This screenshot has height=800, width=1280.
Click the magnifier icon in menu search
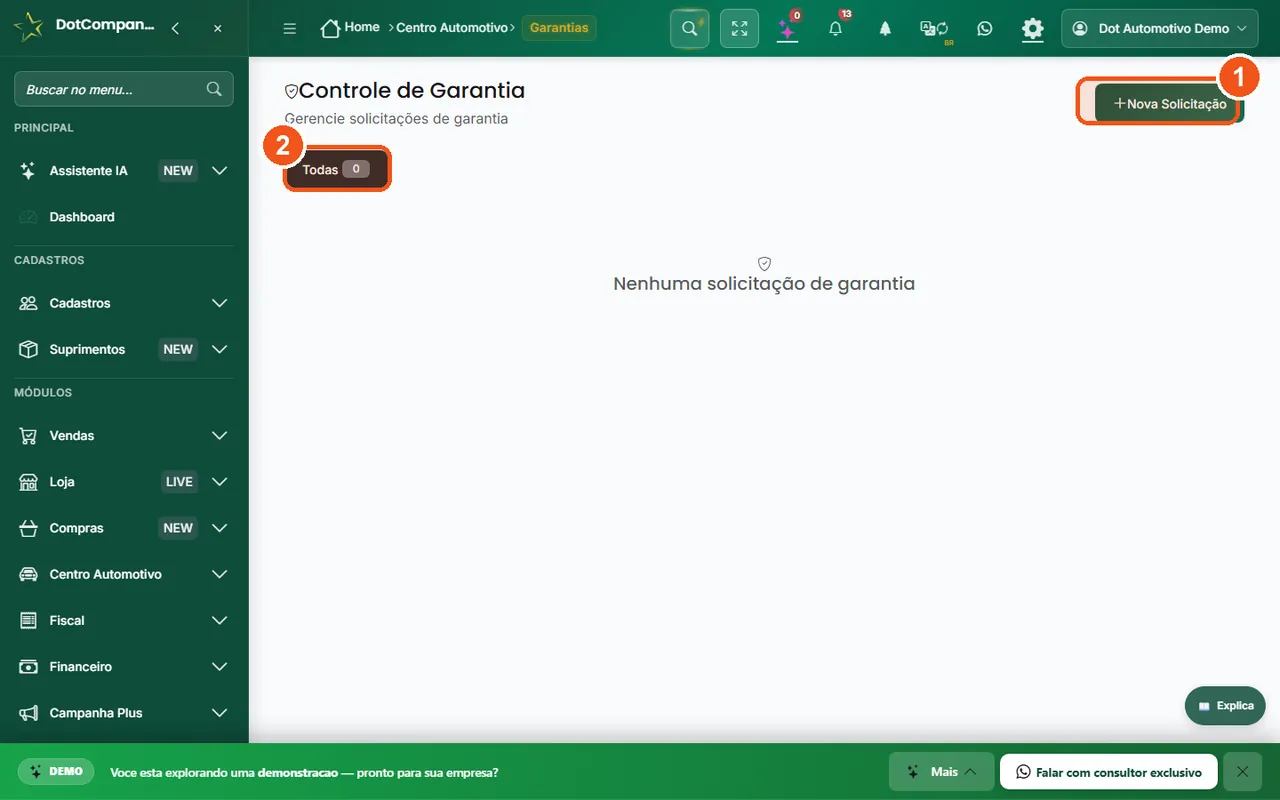click(x=214, y=89)
